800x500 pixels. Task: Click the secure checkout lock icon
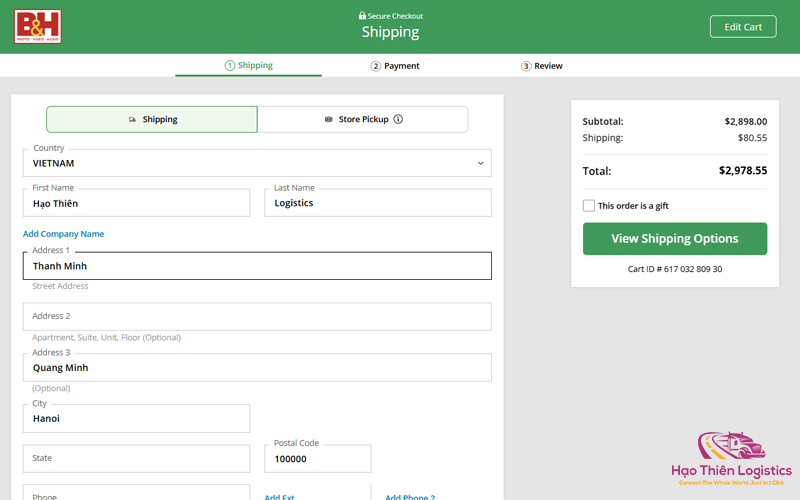click(362, 15)
